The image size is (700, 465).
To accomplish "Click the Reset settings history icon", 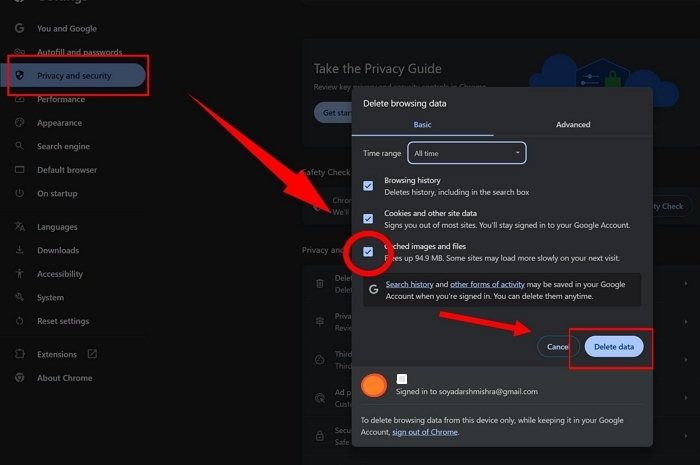I will coord(19,320).
